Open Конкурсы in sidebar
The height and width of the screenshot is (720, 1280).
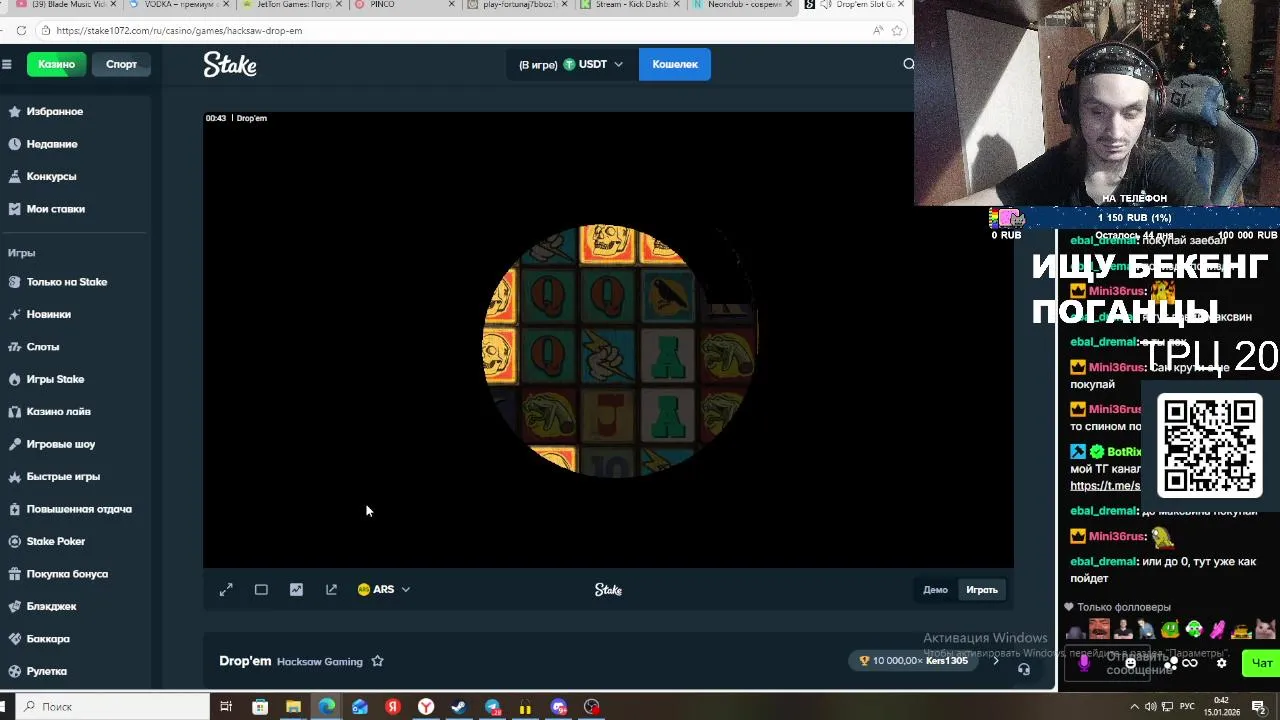click(51, 176)
